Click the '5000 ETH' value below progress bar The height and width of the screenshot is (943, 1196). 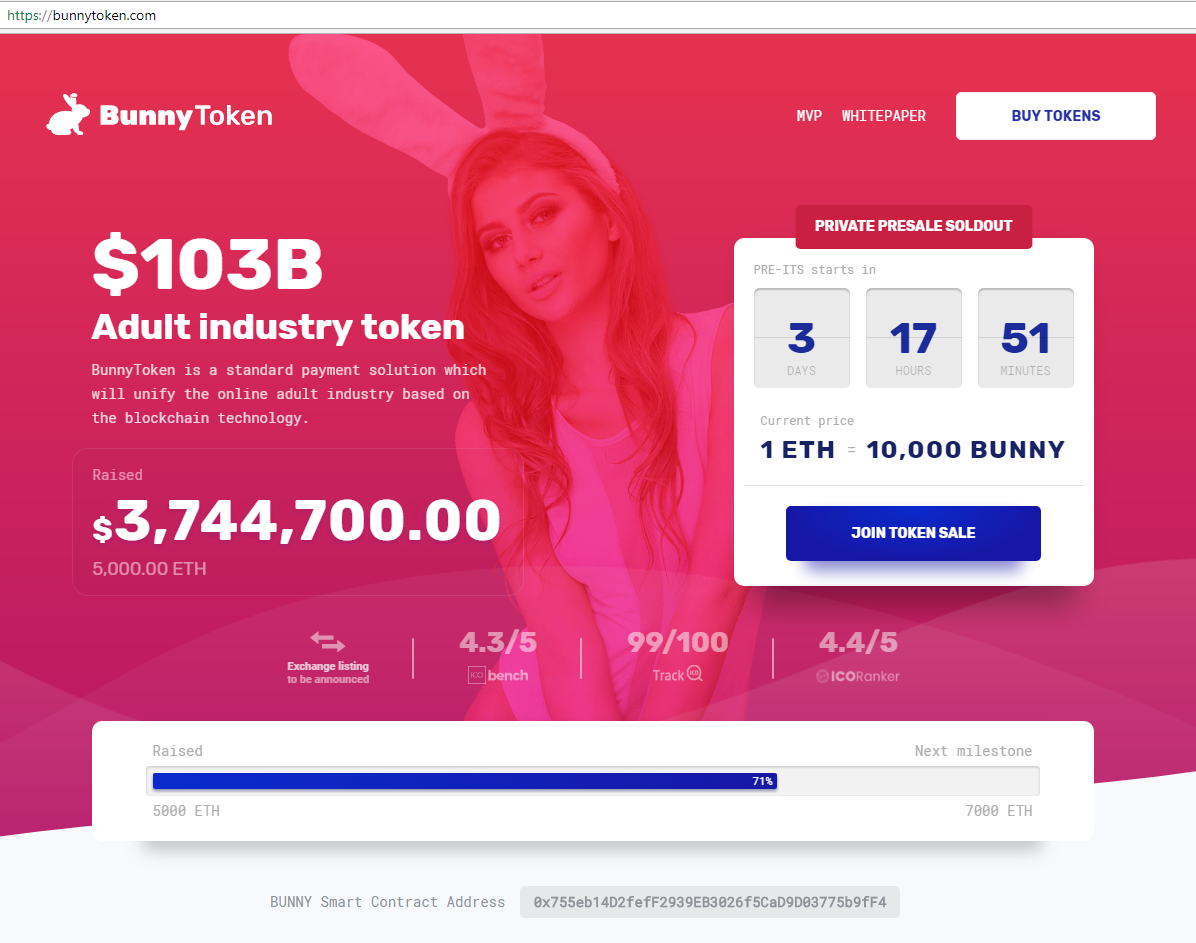(186, 811)
